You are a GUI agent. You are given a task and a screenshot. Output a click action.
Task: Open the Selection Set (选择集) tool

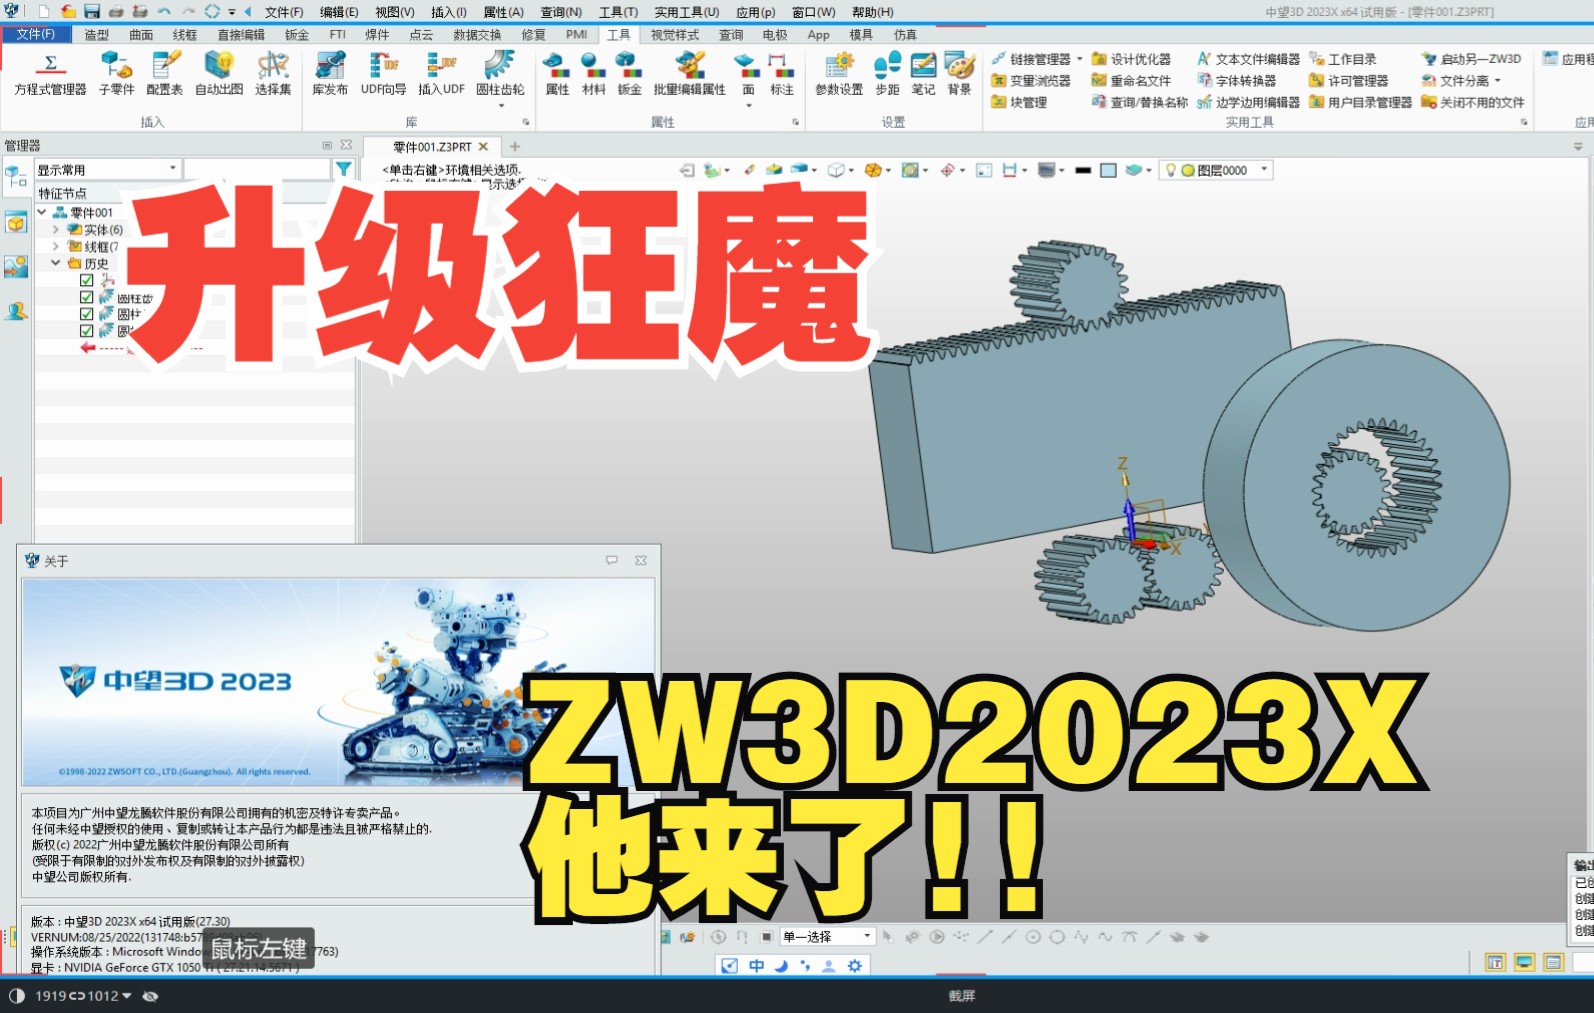[x=273, y=74]
